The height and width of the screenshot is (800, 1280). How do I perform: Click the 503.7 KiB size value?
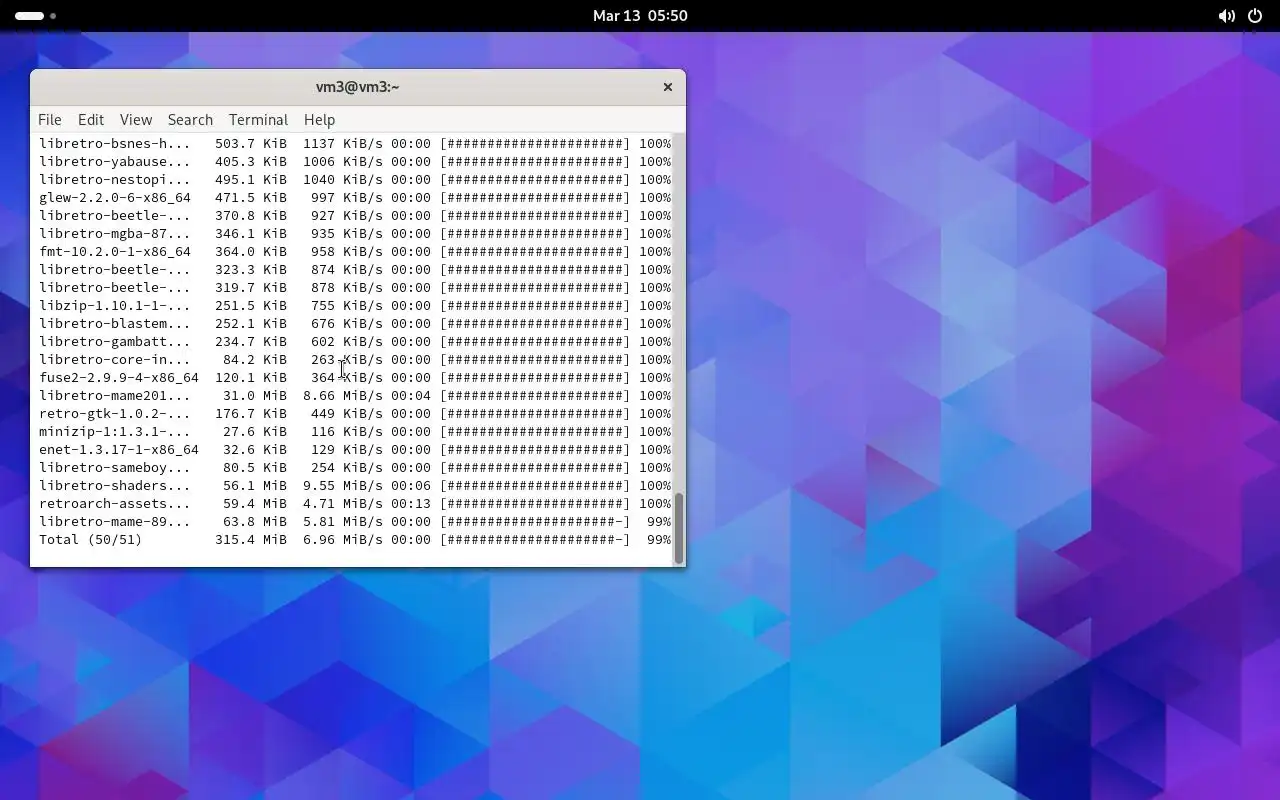[x=251, y=143]
